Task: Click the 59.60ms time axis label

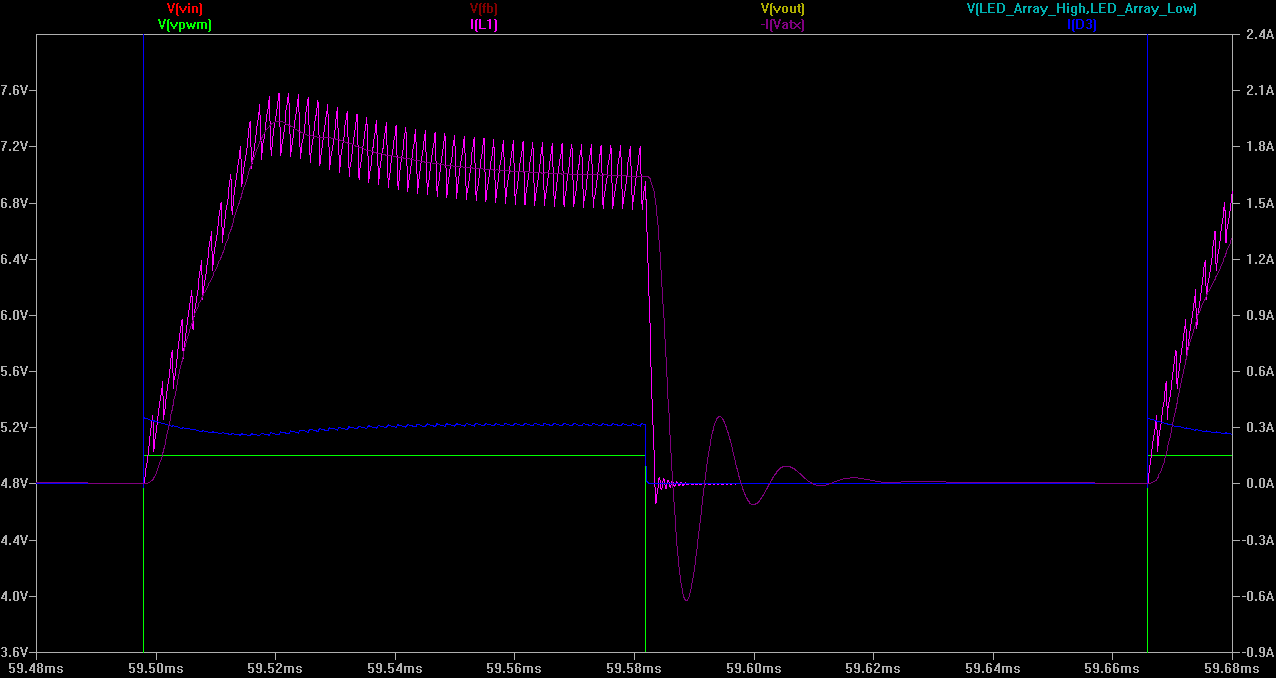Action: [753, 668]
